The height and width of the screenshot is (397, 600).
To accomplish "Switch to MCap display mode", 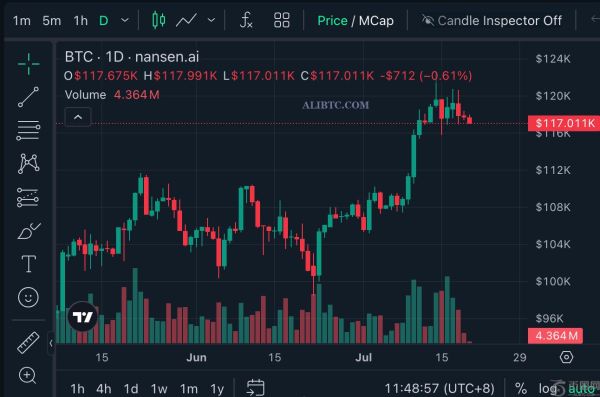I will coord(376,21).
